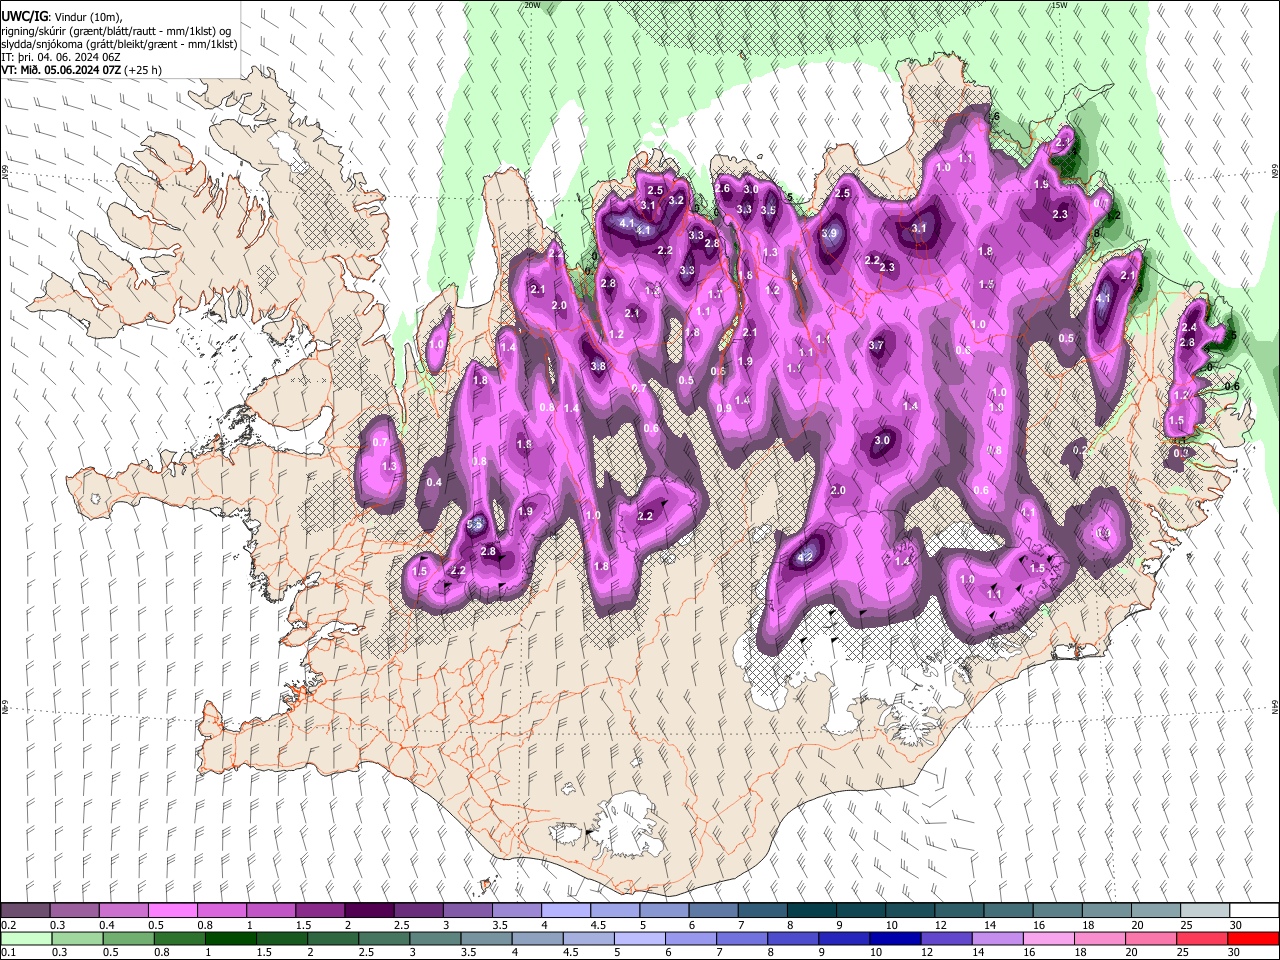Click the '20W' longitude label
Image resolution: width=1280 pixels, height=960 pixels.
coord(532,5)
